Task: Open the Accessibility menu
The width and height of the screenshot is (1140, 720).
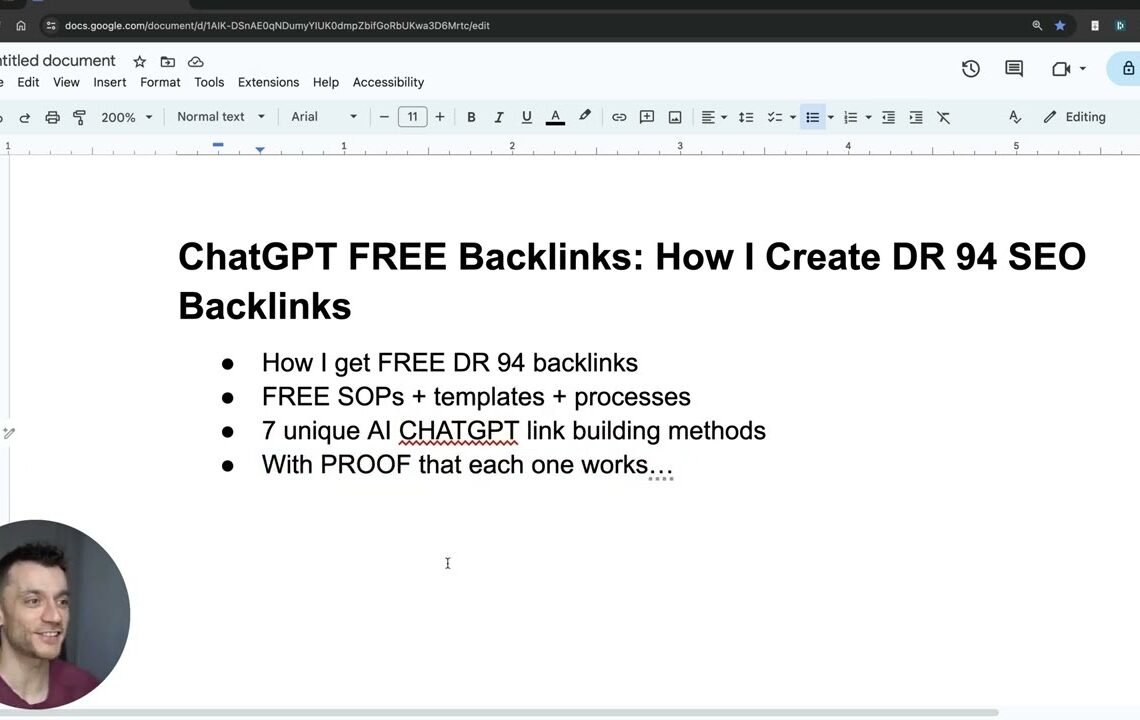Action: point(388,82)
